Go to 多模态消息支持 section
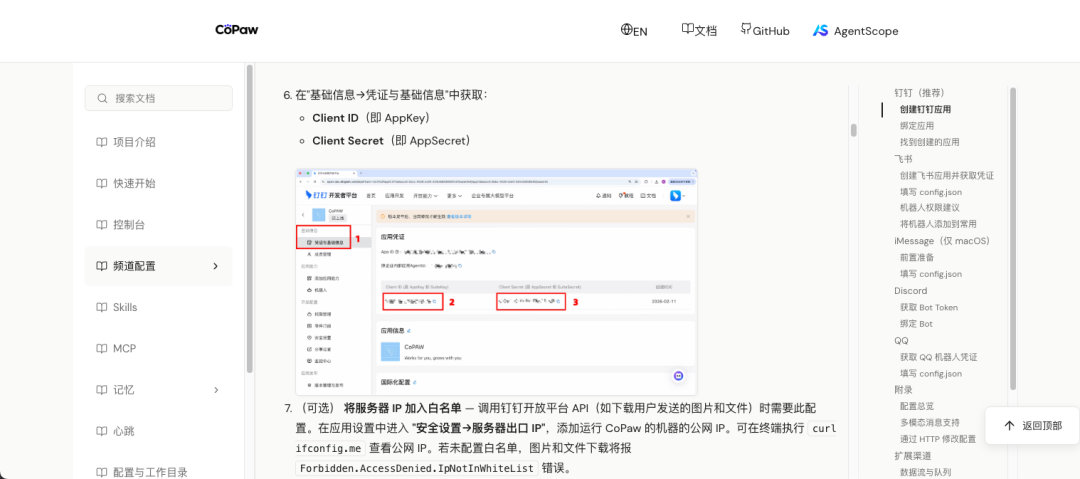Screen dimensions: 1080x479 point(929,422)
